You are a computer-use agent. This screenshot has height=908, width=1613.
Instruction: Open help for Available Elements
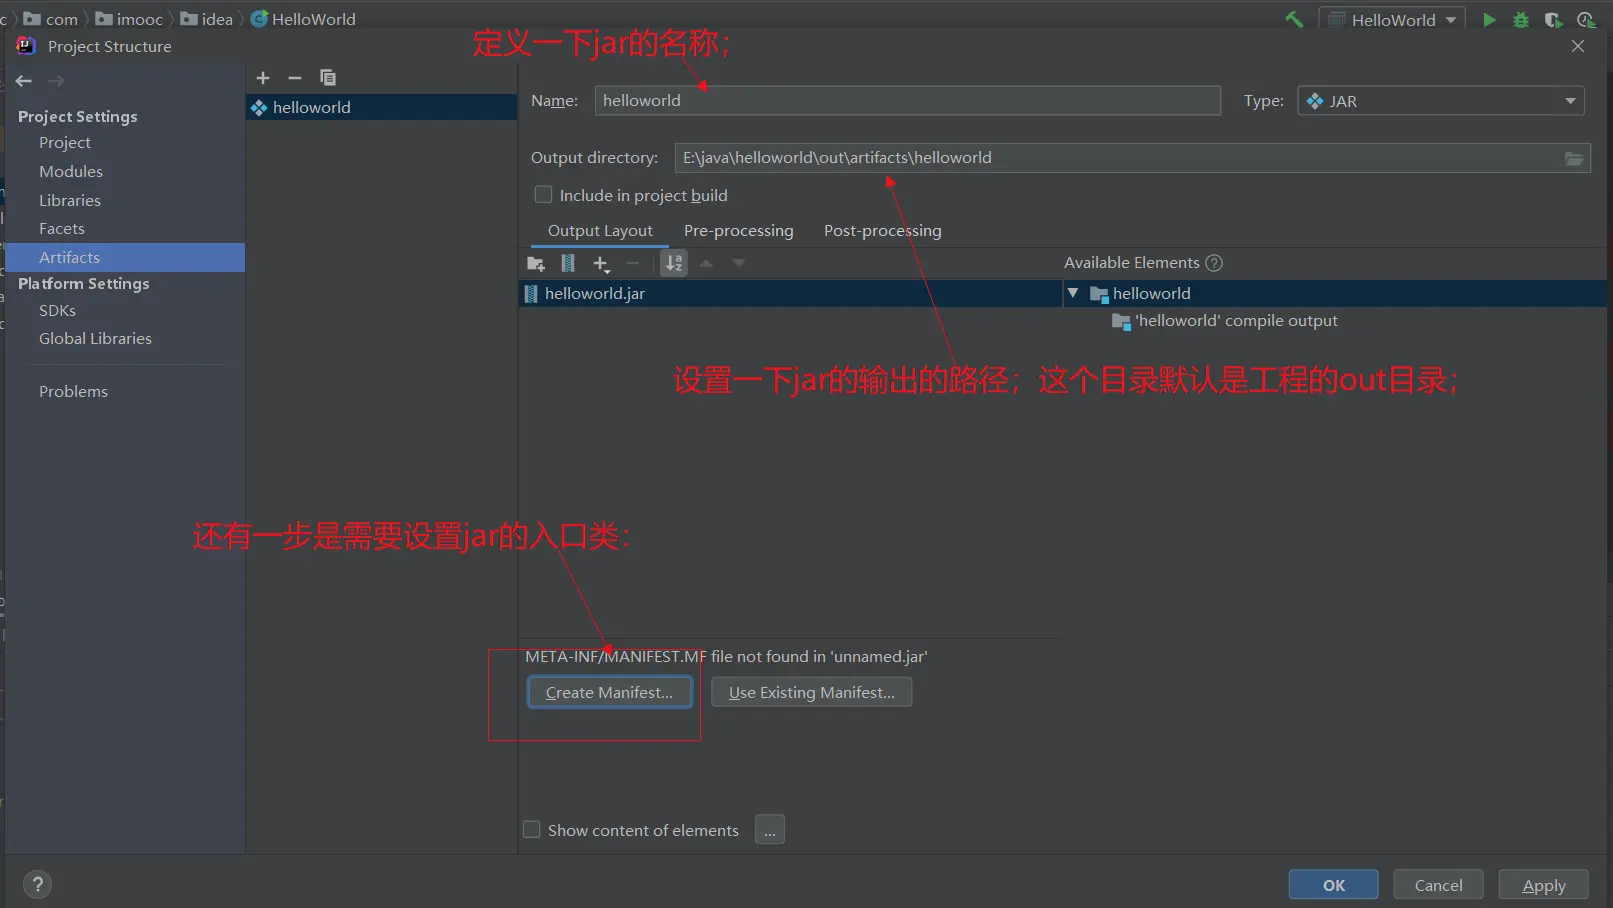click(1214, 263)
